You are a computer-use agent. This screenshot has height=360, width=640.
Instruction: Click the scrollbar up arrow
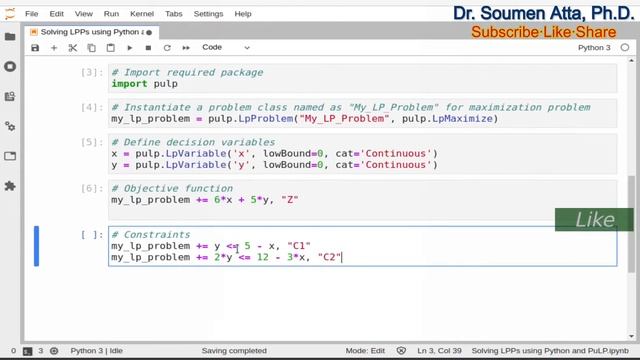point(631,60)
